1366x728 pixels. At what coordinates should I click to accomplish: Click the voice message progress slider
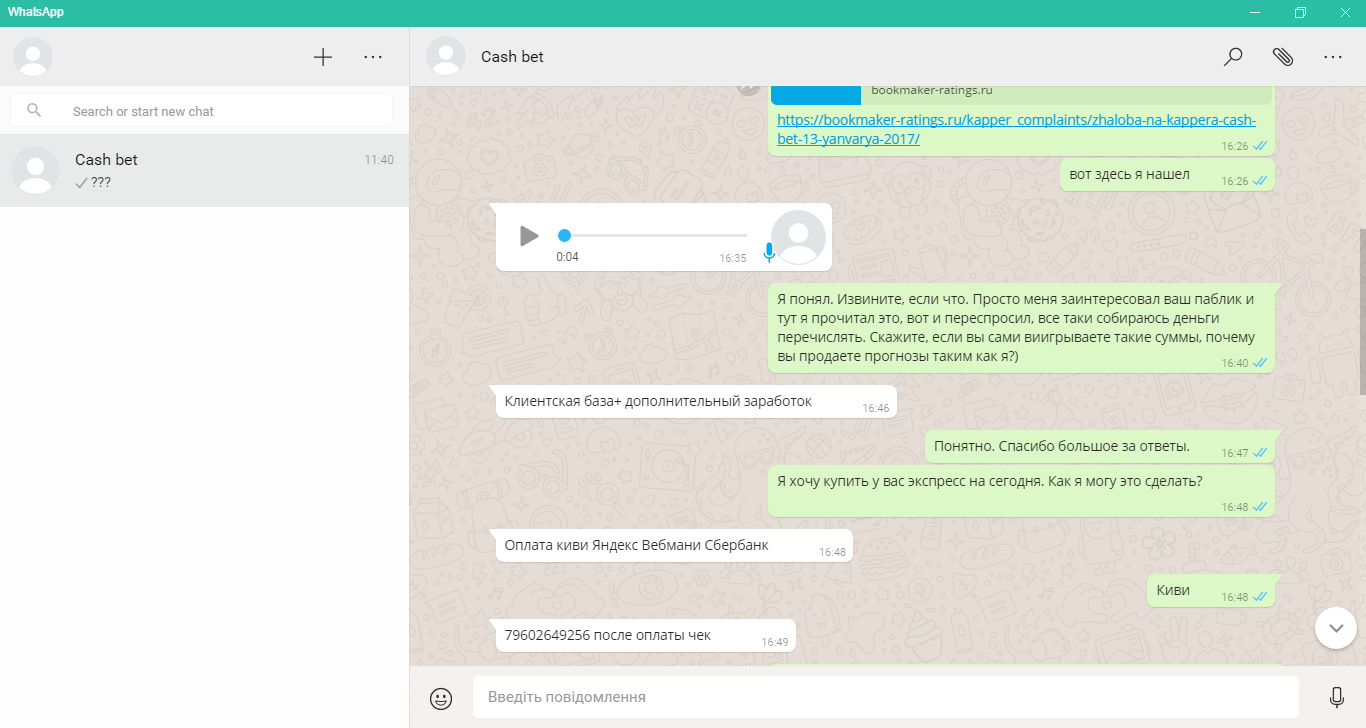[655, 236]
